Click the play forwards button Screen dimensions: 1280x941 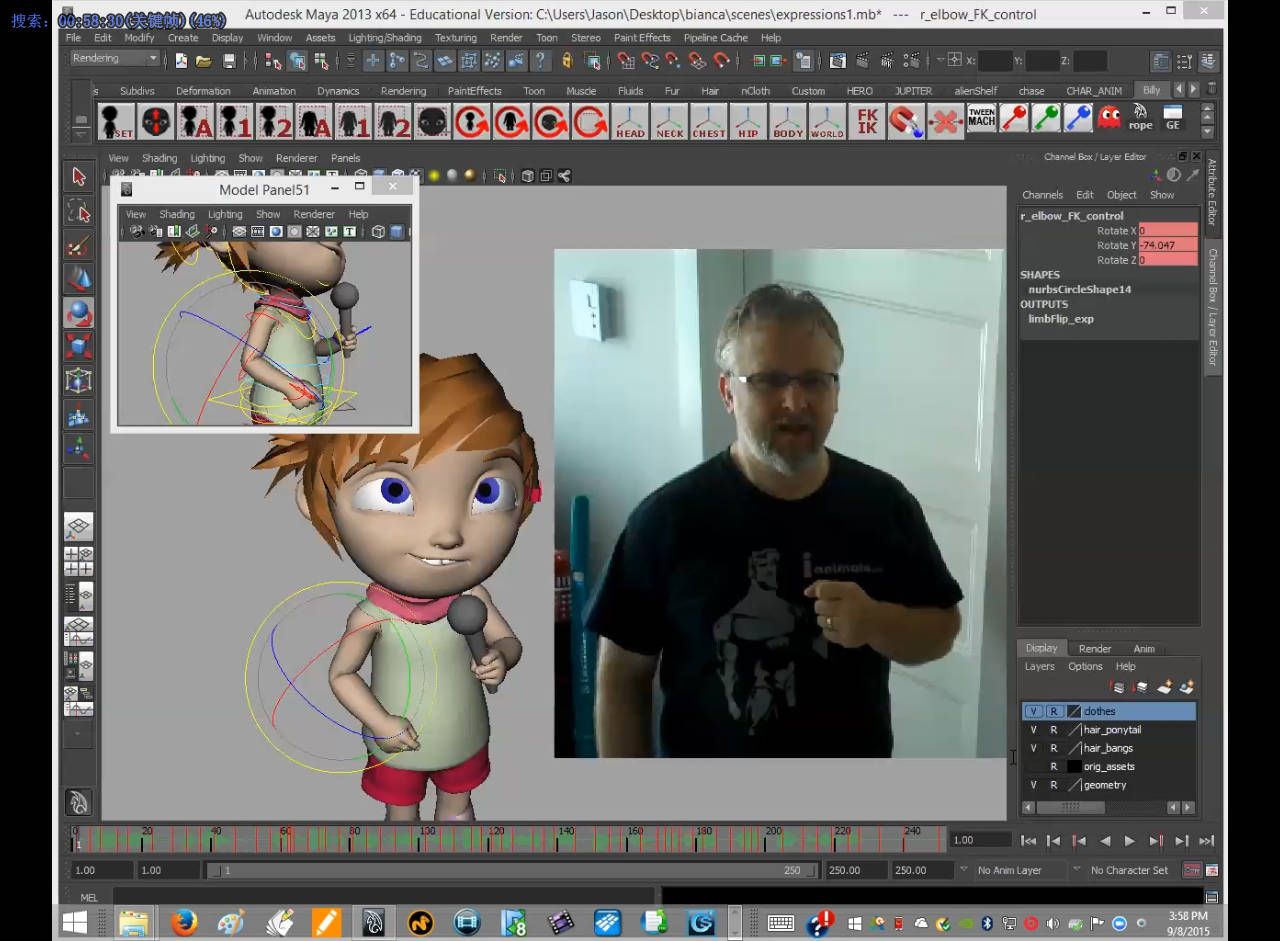point(1130,841)
